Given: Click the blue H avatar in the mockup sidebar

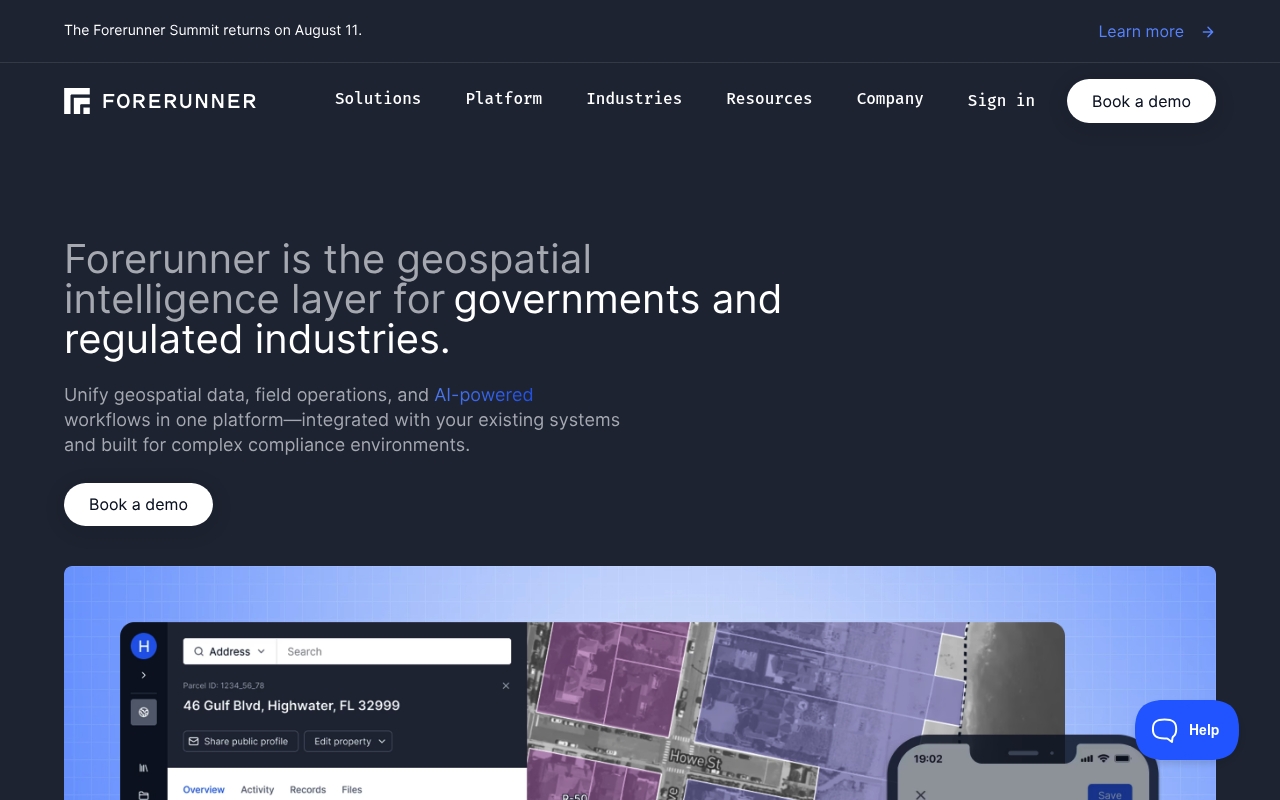Looking at the screenshot, I should 144,646.
